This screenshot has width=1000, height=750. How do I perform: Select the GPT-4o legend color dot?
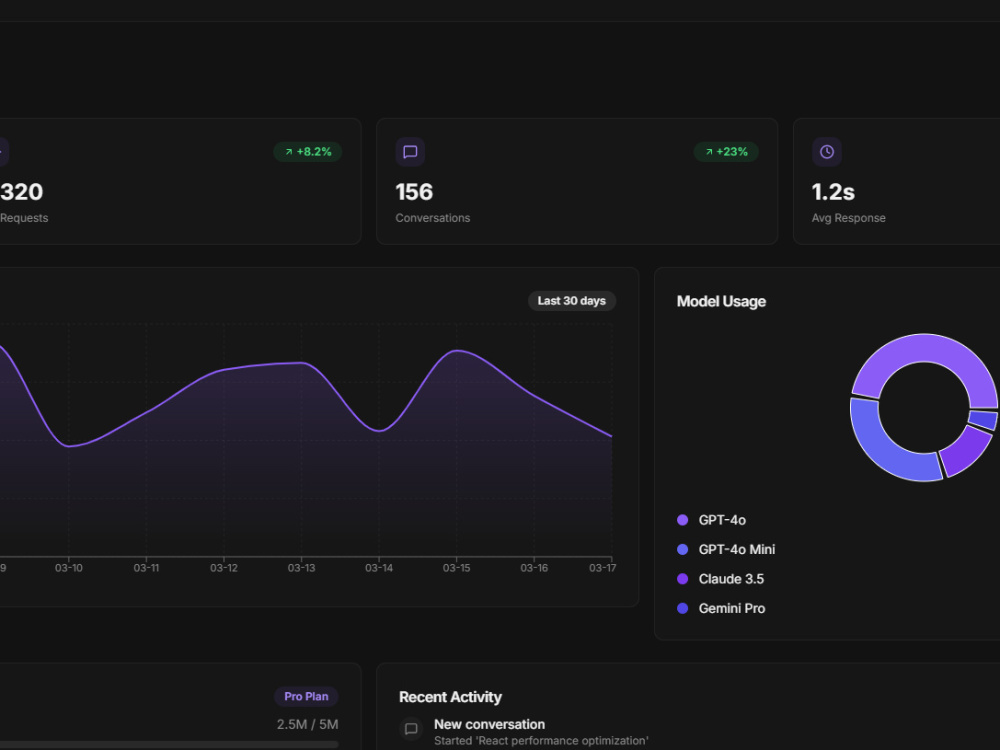click(x=682, y=520)
